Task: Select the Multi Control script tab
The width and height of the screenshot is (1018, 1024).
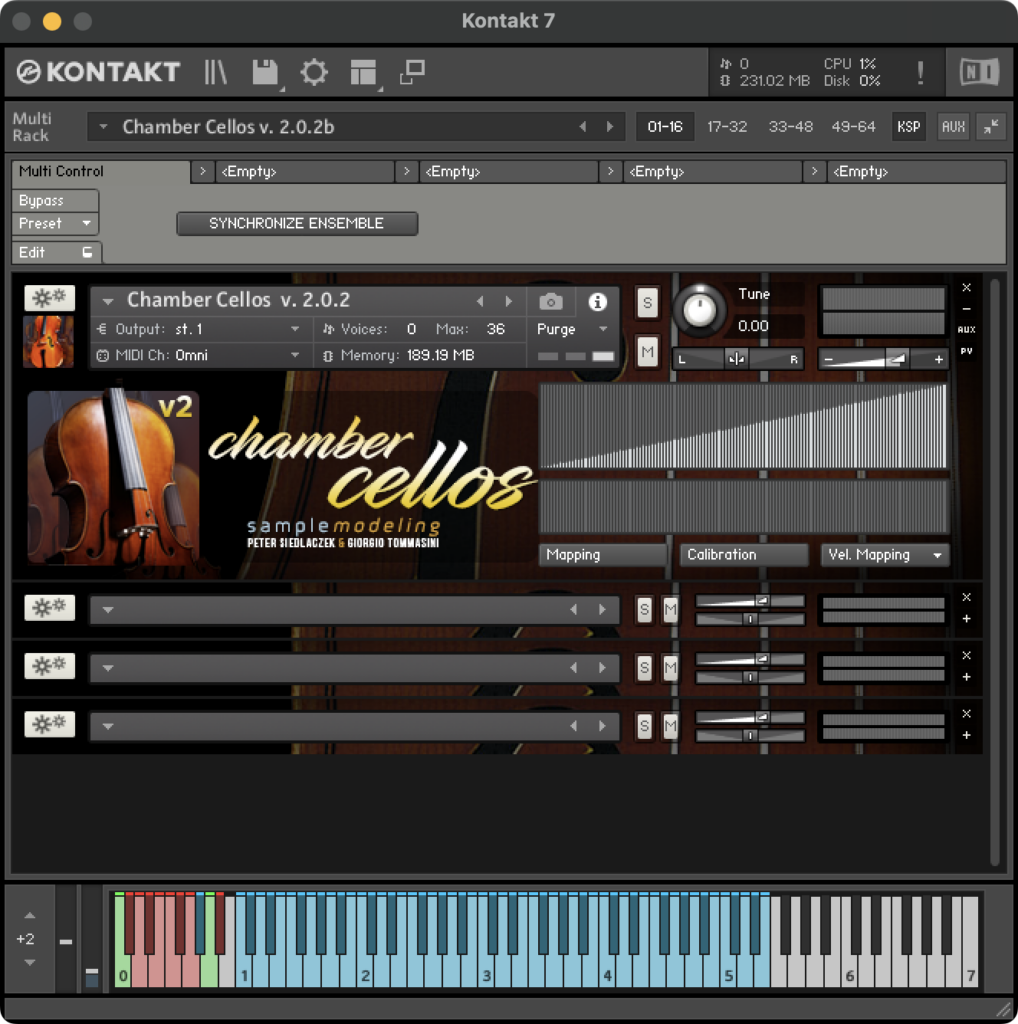Action: coord(101,171)
